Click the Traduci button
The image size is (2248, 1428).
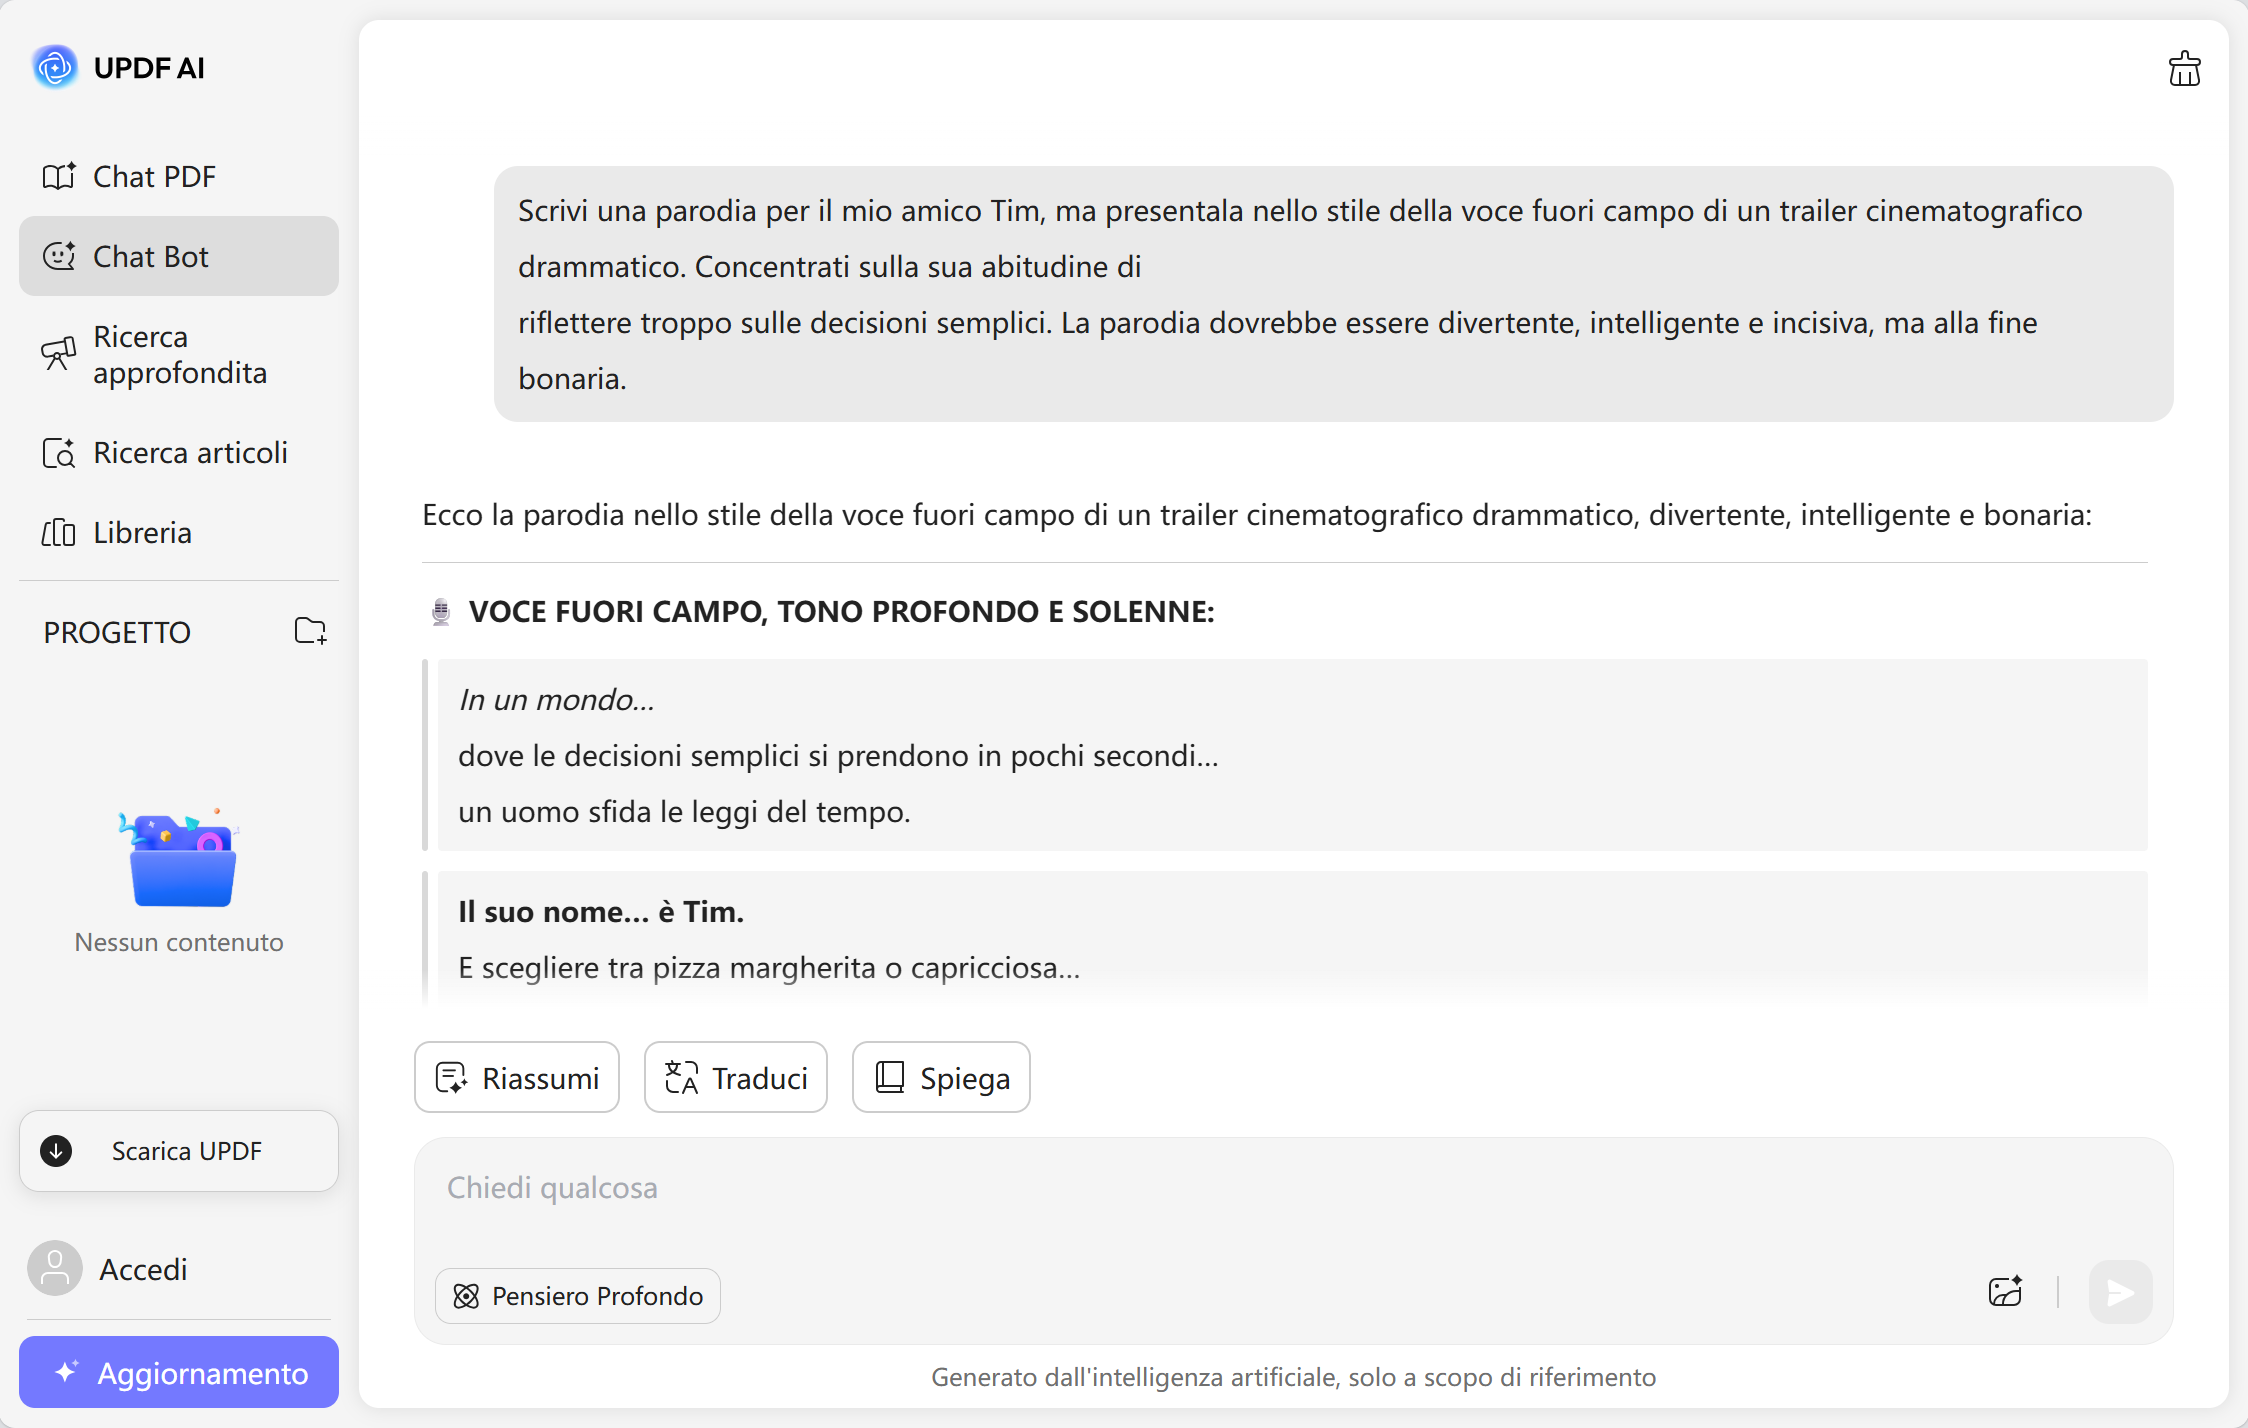[736, 1078]
